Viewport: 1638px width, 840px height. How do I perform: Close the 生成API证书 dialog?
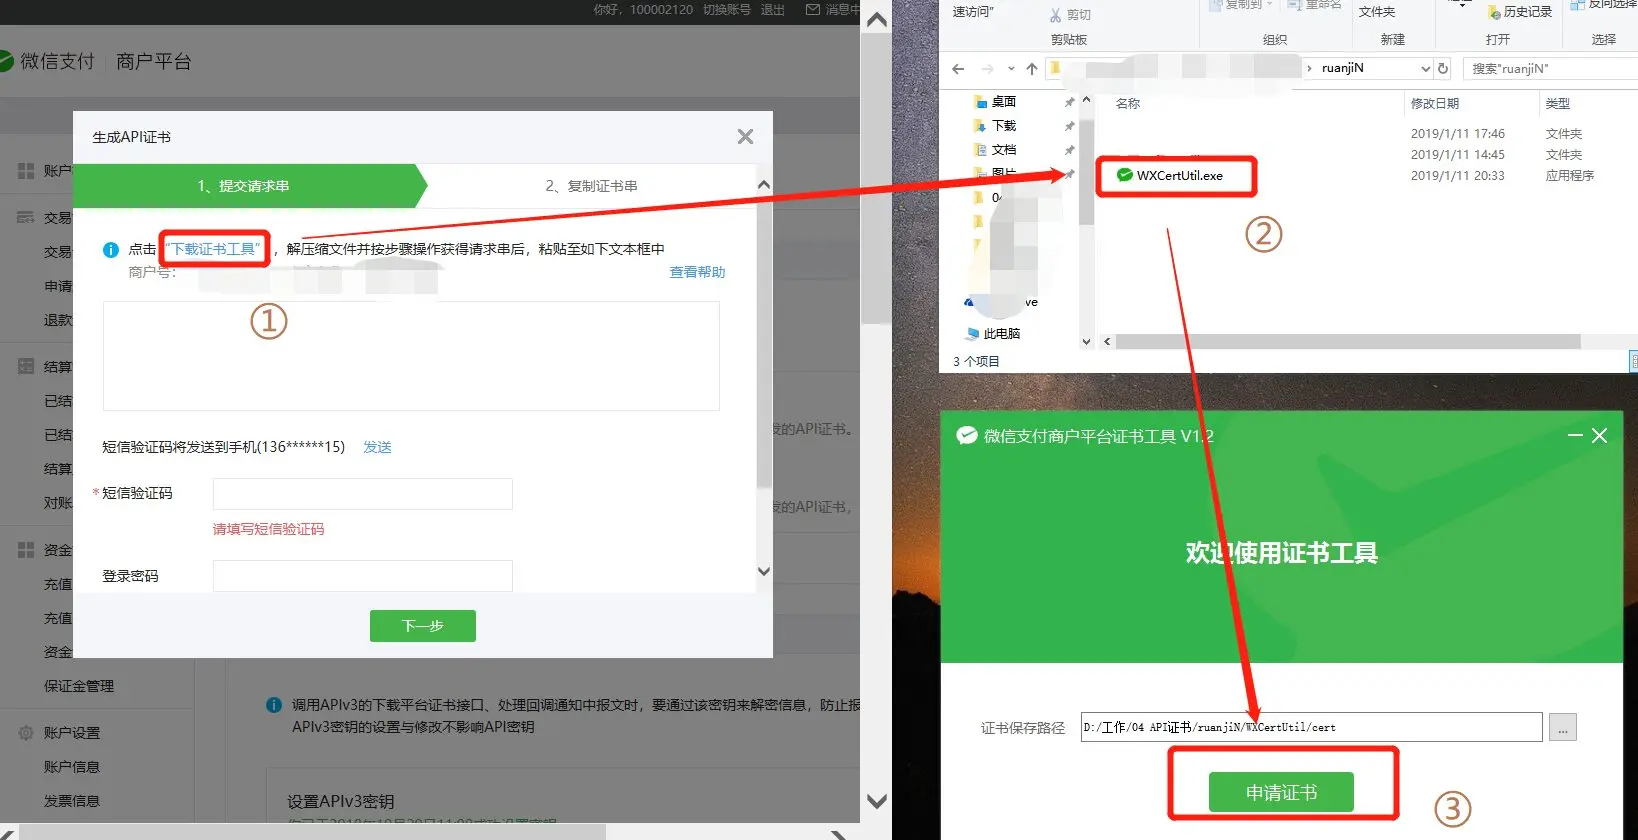click(x=745, y=137)
